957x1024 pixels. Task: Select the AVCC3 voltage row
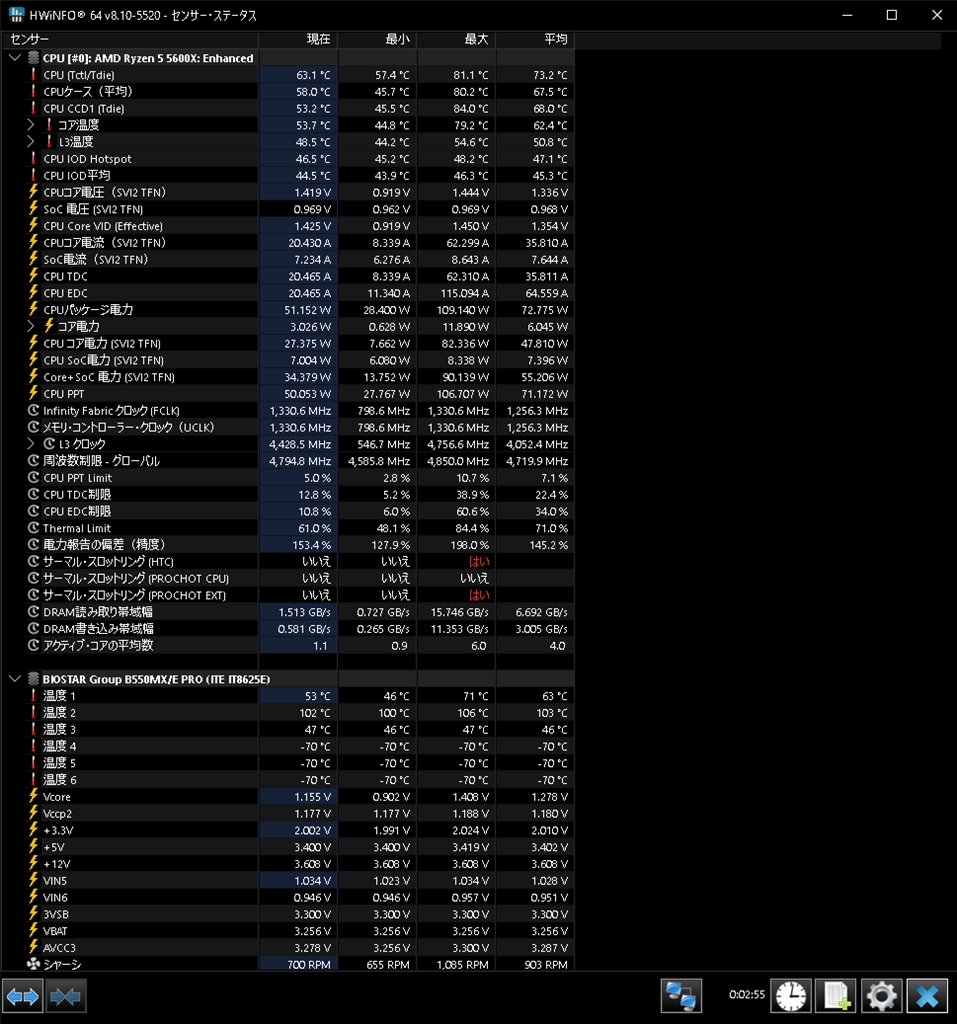click(x=288, y=948)
